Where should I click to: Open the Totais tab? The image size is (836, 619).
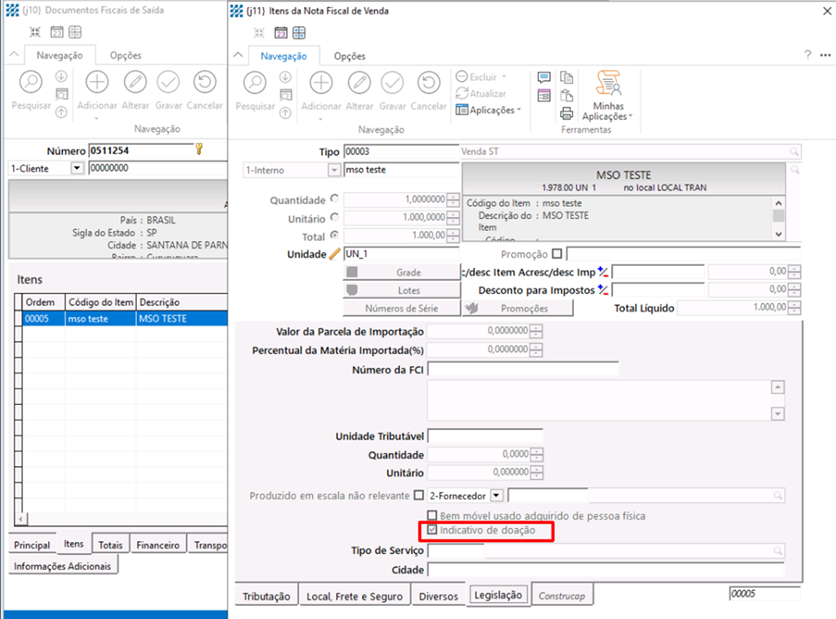pyautogui.click(x=110, y=545)
